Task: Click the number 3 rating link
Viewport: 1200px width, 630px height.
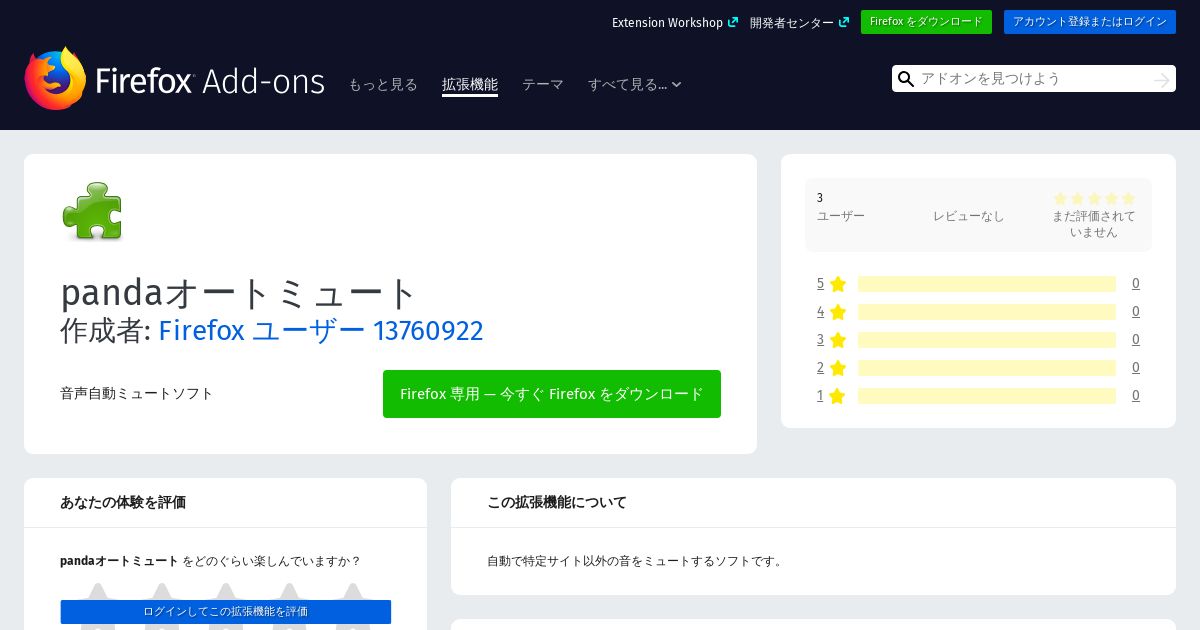Action: click(820, 340)
